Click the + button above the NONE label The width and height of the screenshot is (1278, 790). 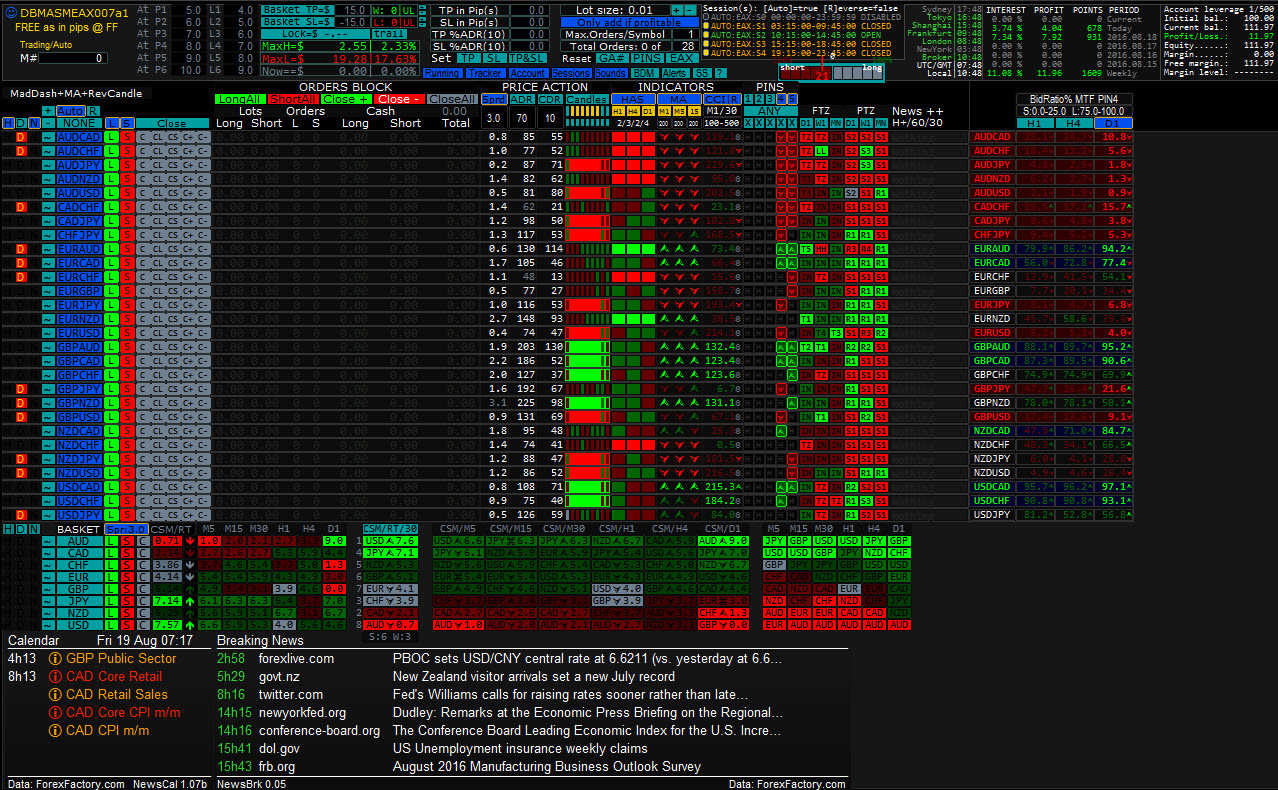(47, 111)
